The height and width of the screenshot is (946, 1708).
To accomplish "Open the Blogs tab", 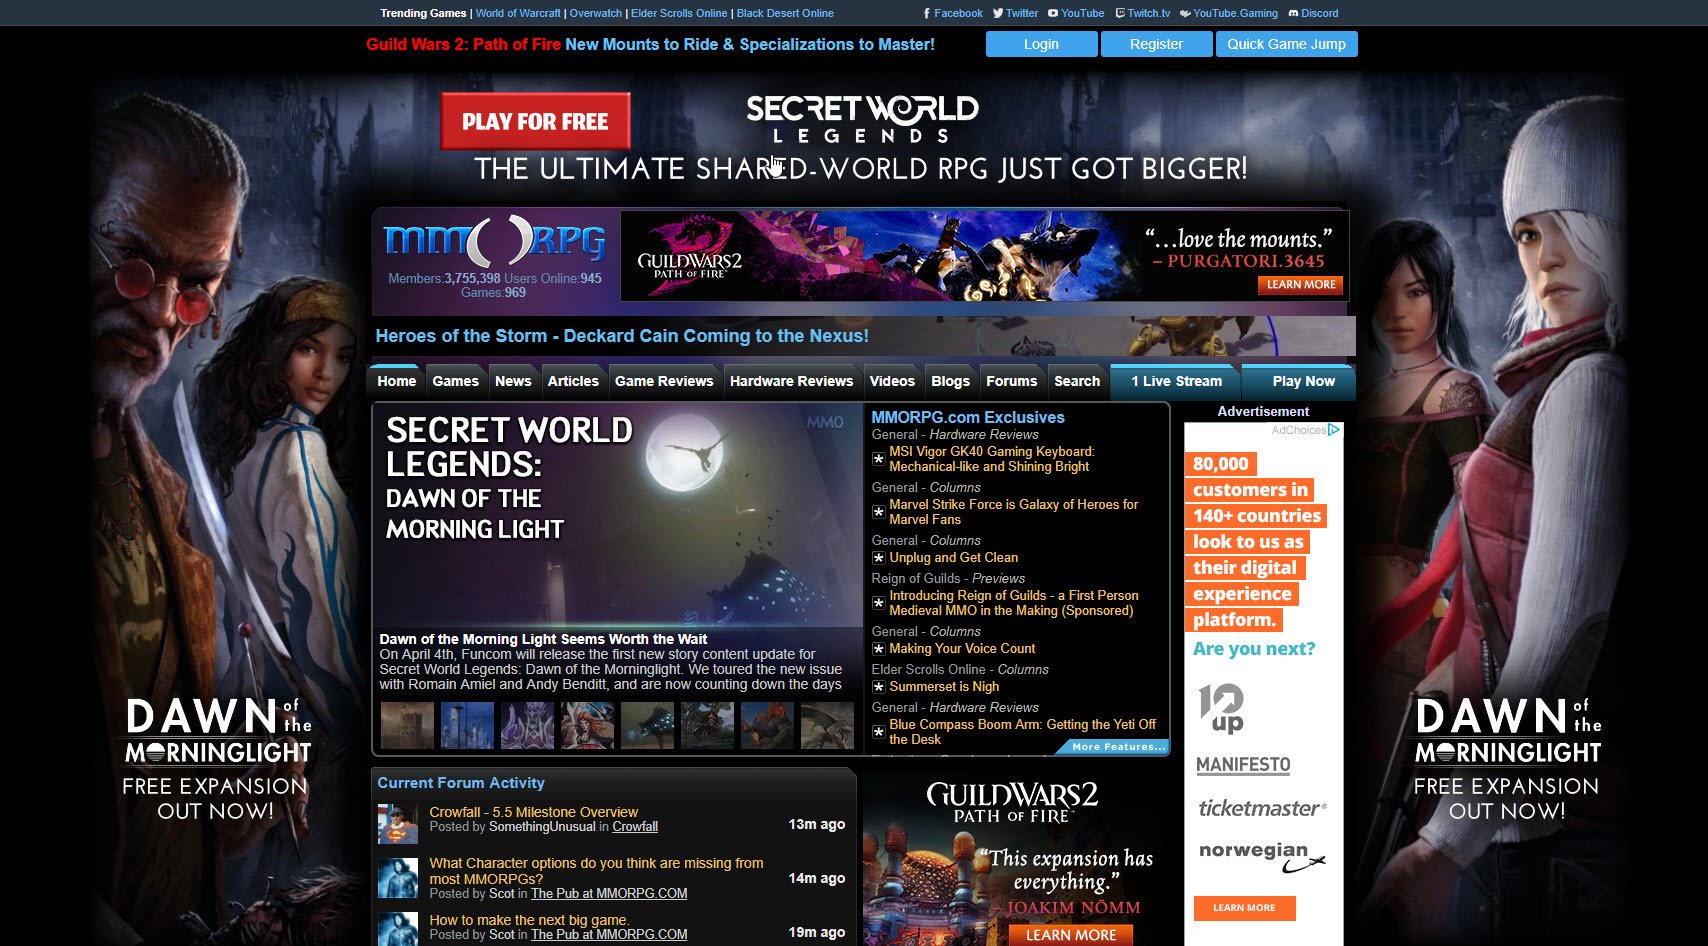I will pyautogui.click(x=950, y=381).
